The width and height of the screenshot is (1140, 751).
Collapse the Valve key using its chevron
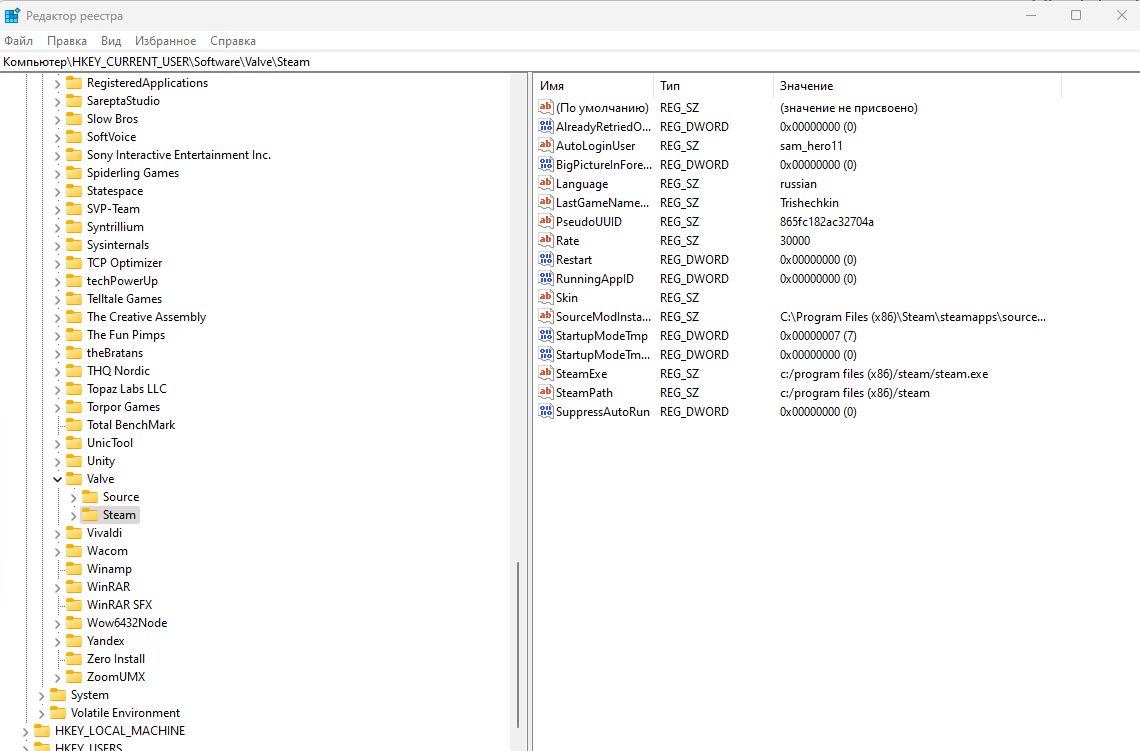pyautogui.click(x=57, y=478)
